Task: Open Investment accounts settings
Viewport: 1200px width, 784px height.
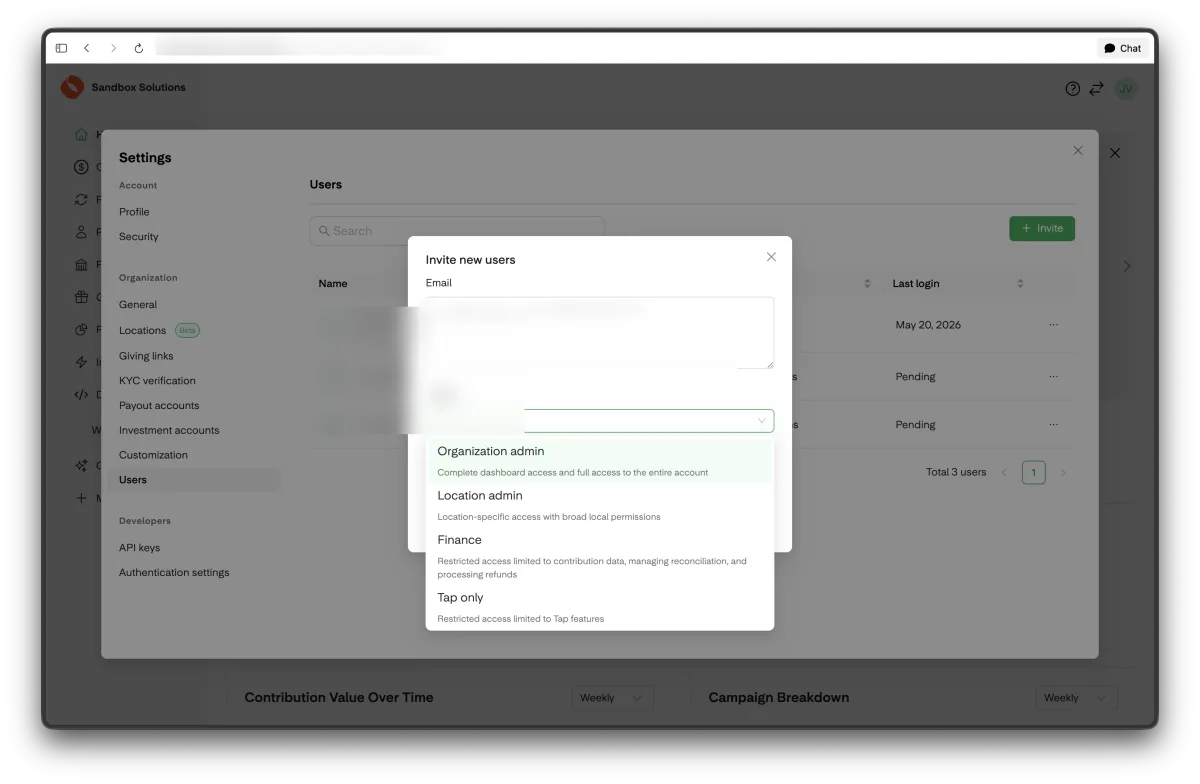Action: tap(169, 431)
